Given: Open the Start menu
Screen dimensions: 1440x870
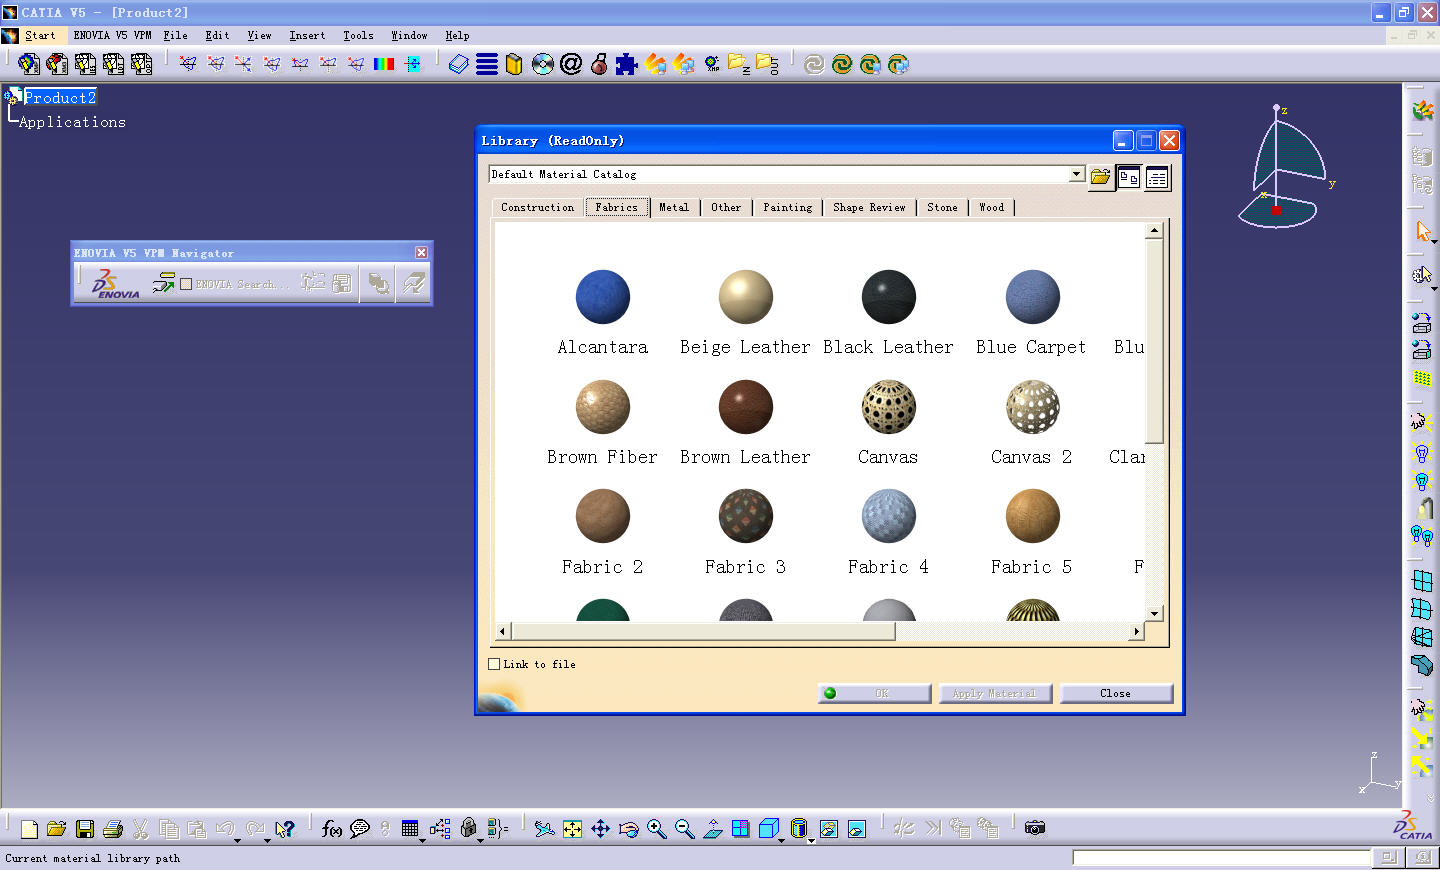Looking at the screenshot, I should click(x=40, y=35).
